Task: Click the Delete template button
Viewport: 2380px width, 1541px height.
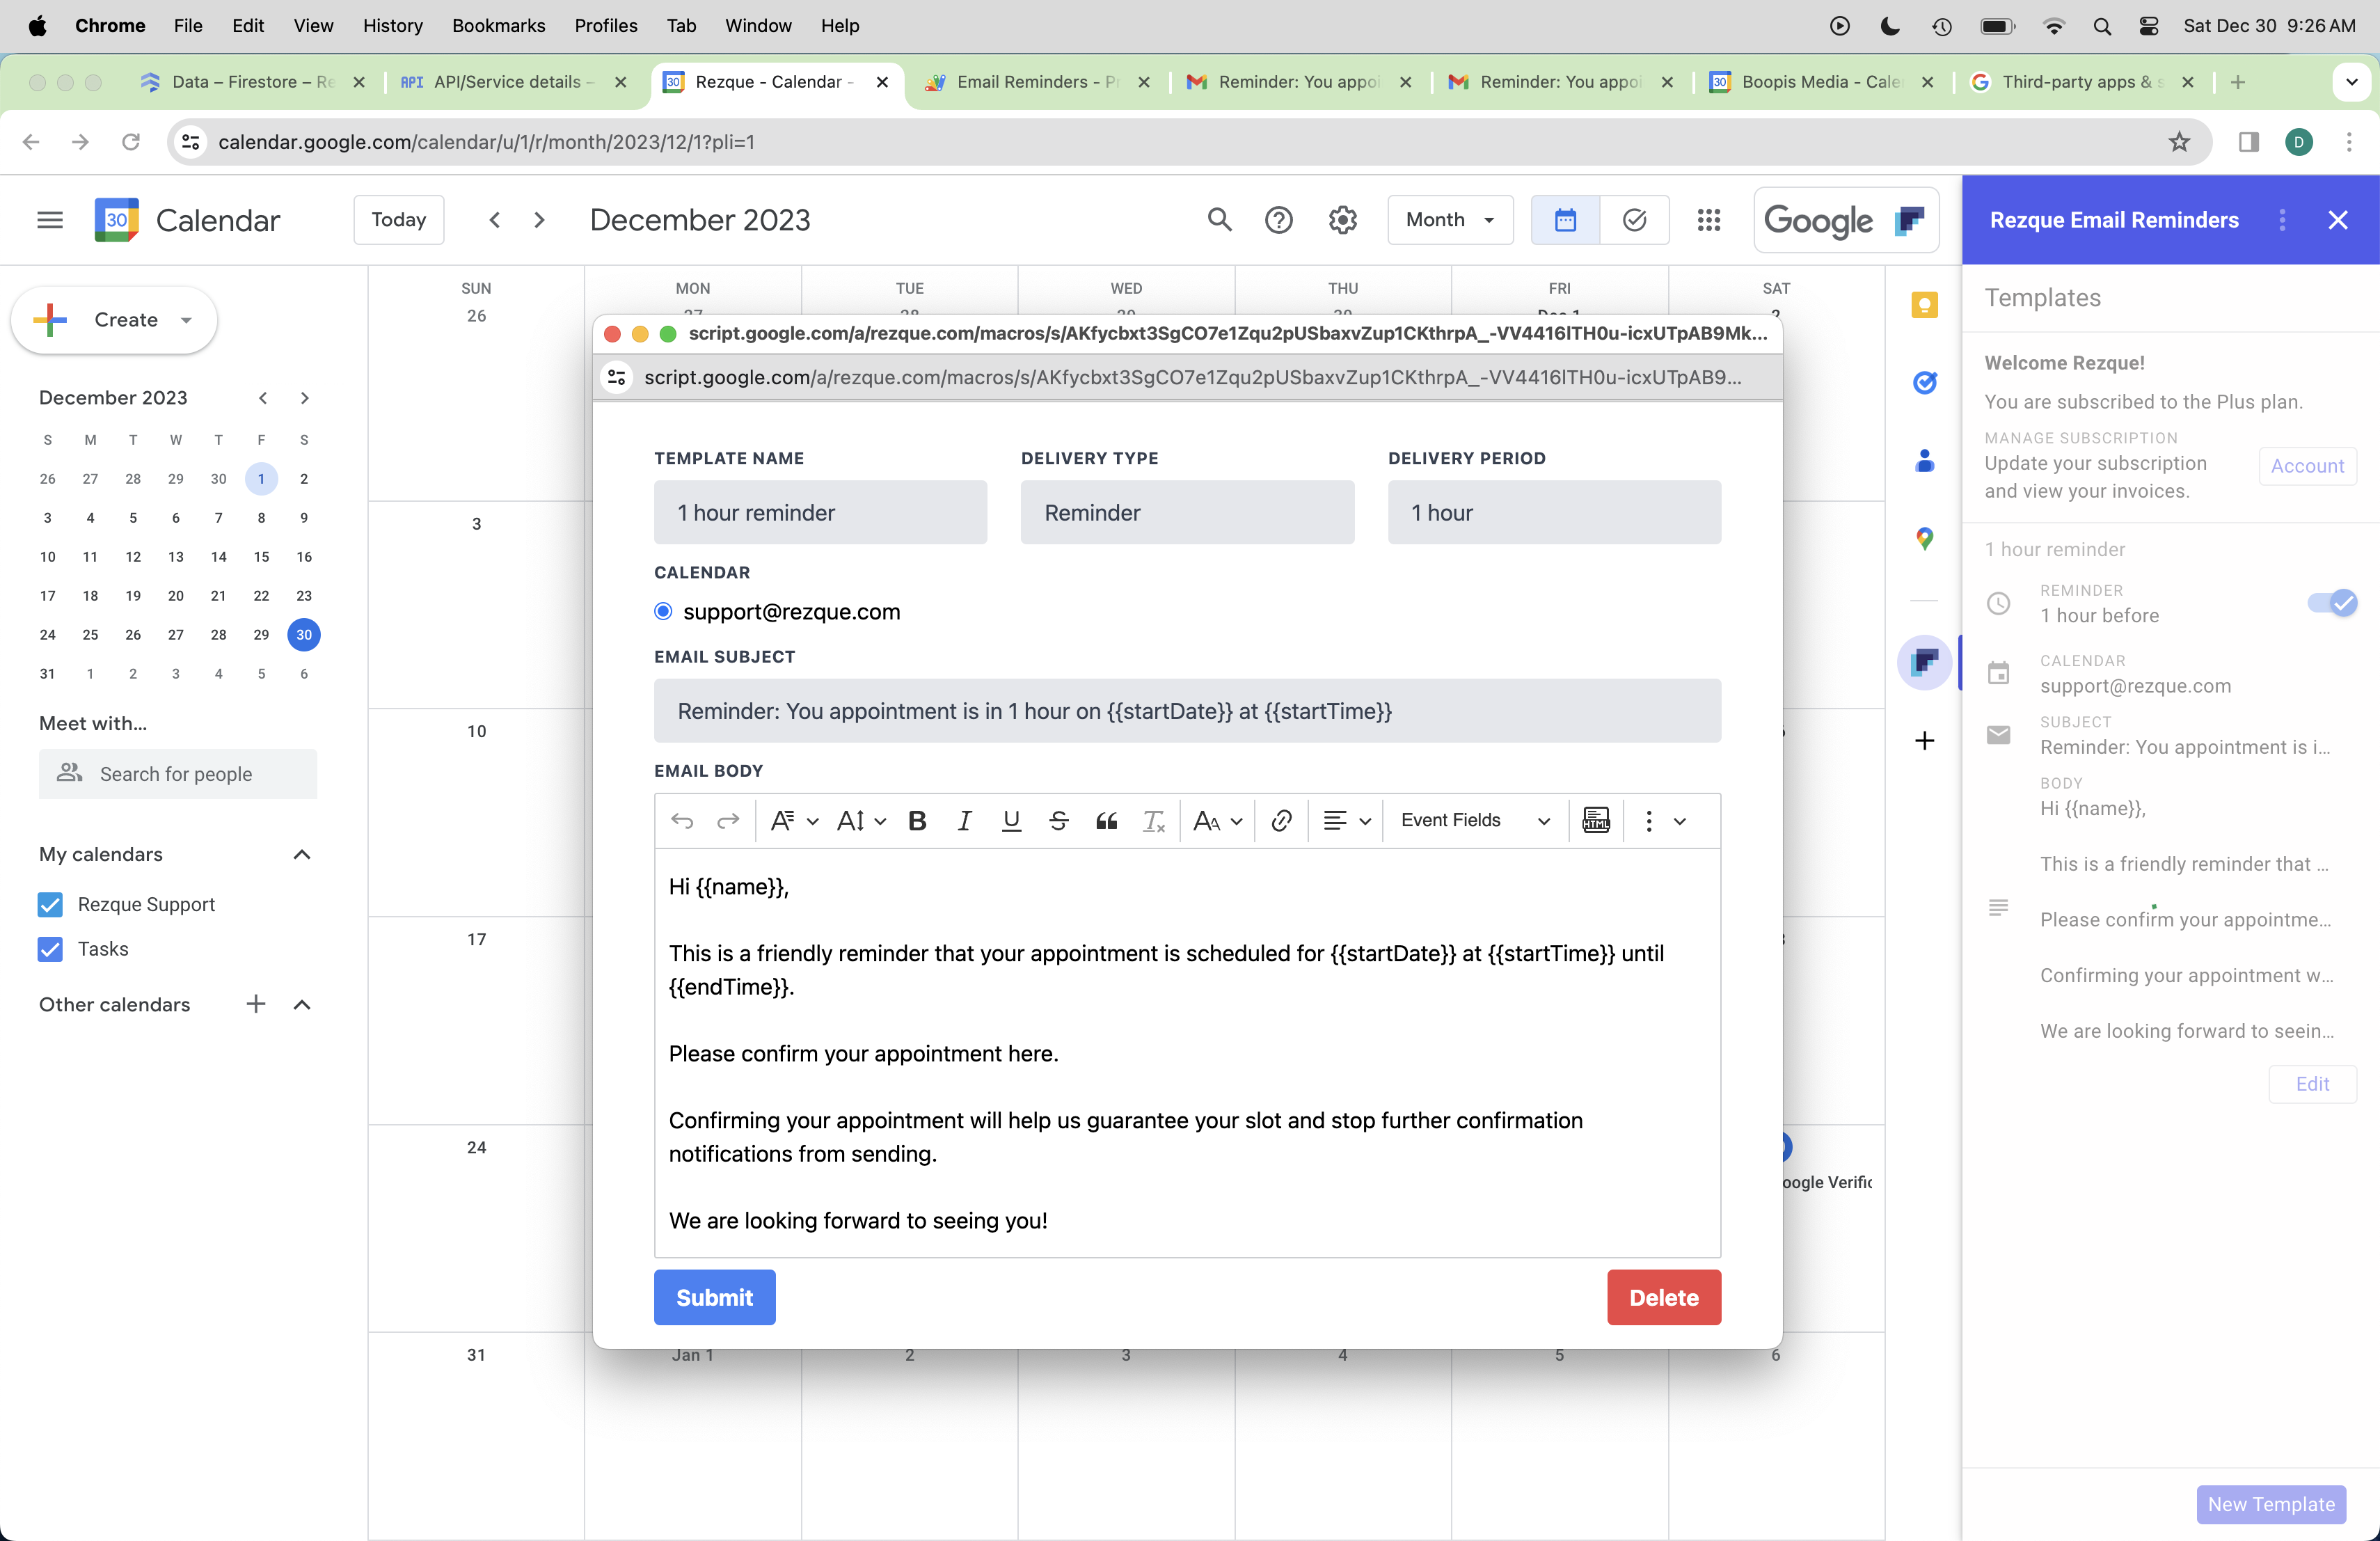Action: pos(1664,1298)
